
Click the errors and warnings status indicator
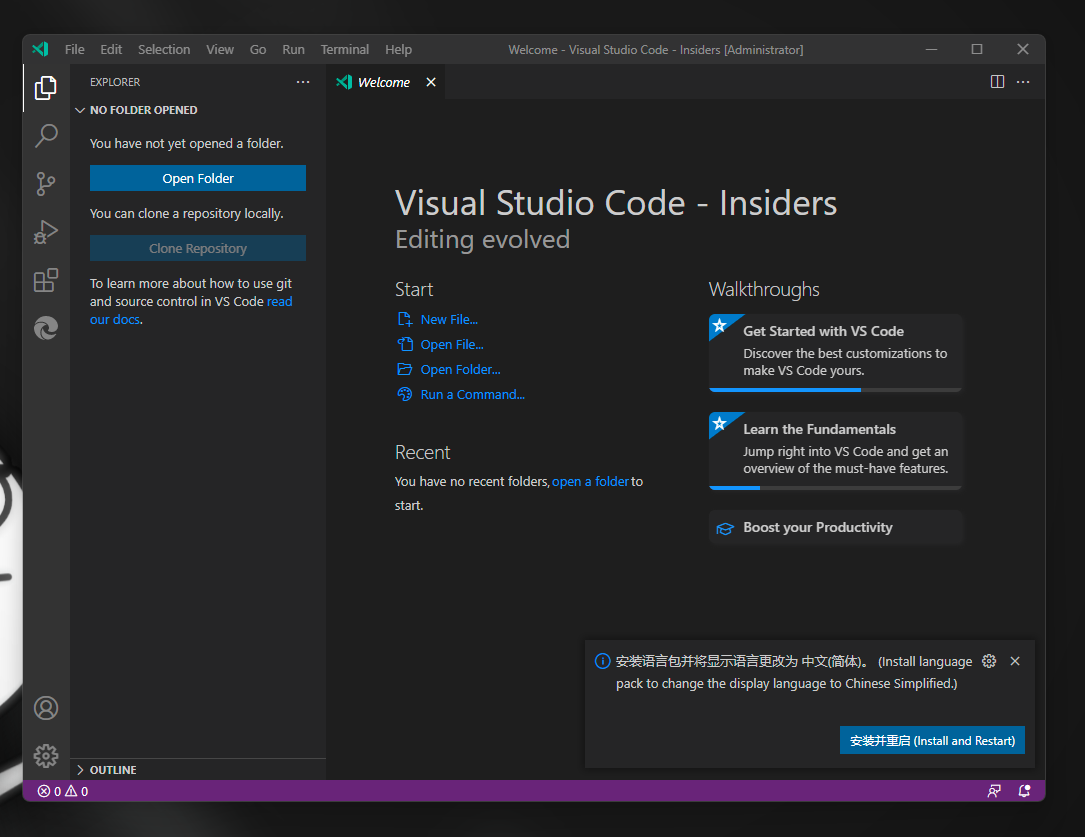(63, 791)
